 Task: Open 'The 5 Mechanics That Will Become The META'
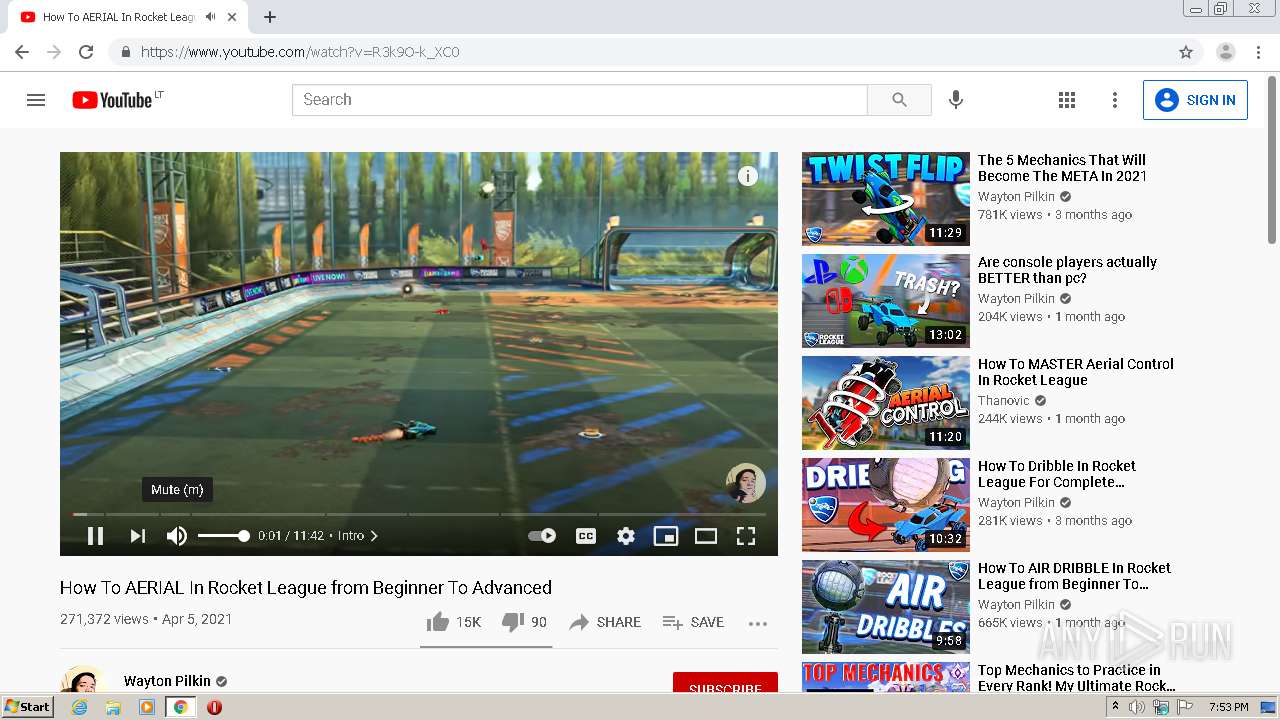pyautogui.click(x=1062, y=168)
